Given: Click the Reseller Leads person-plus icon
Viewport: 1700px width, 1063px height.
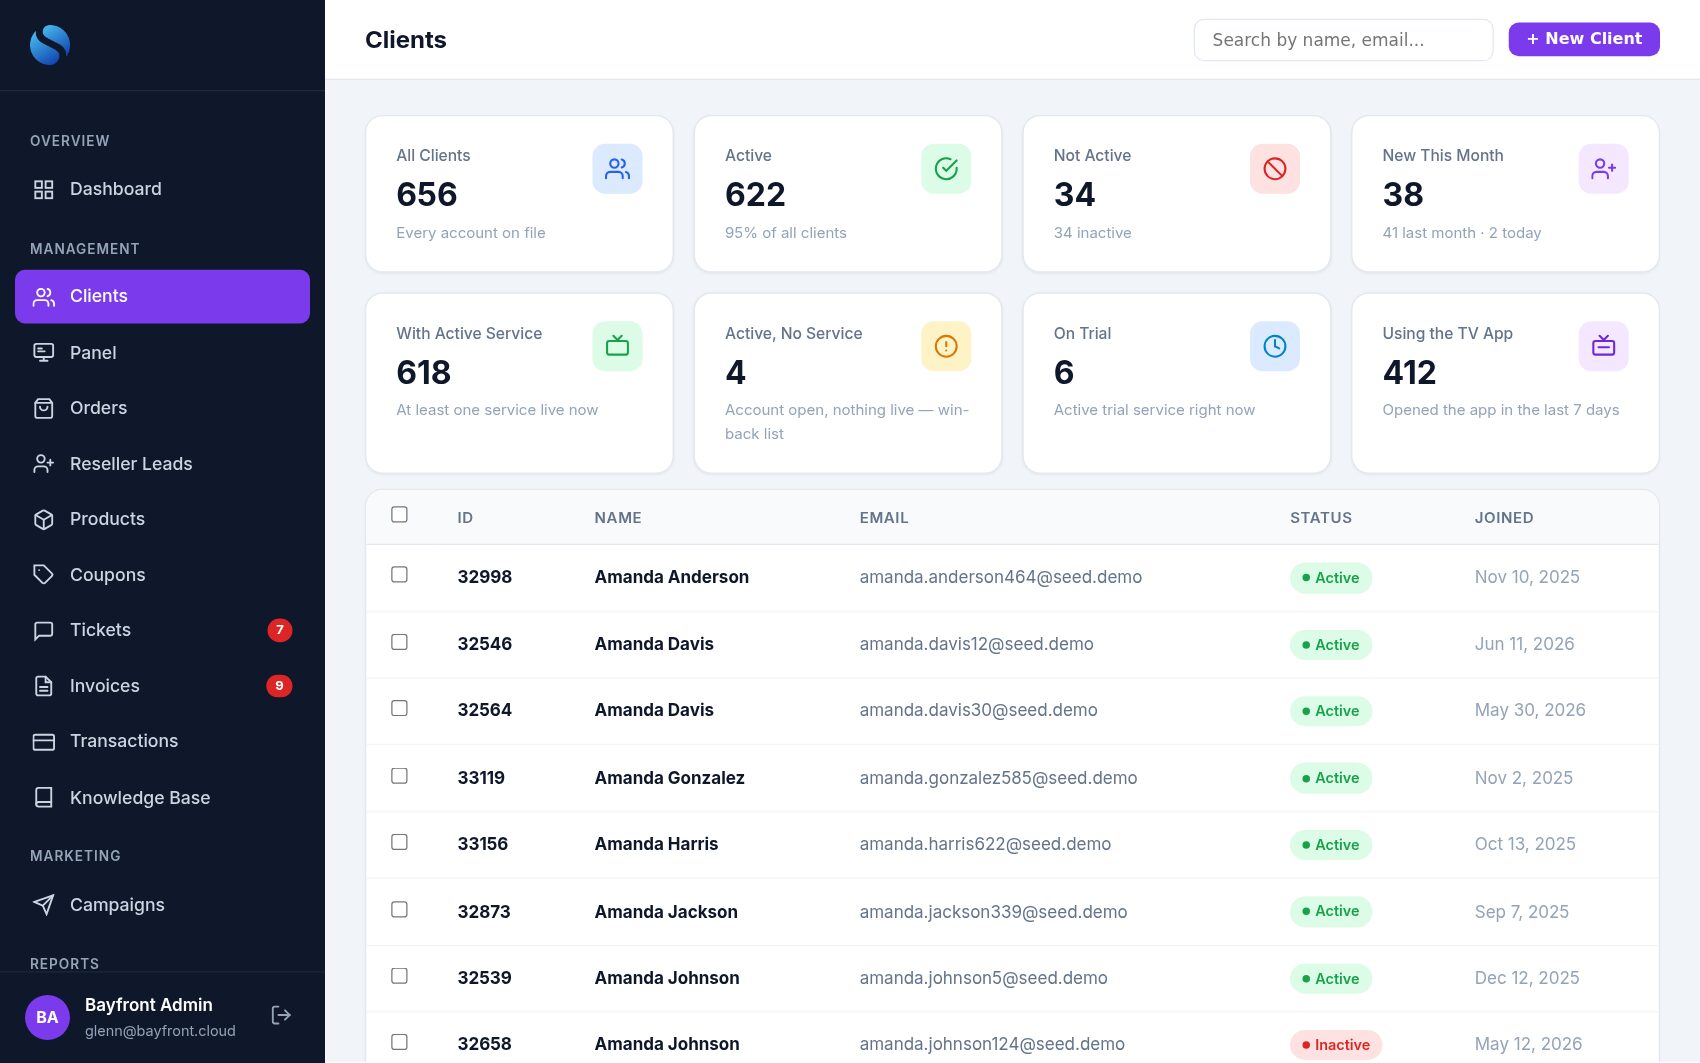Looking at the screenshot, I should pos(44,463).
